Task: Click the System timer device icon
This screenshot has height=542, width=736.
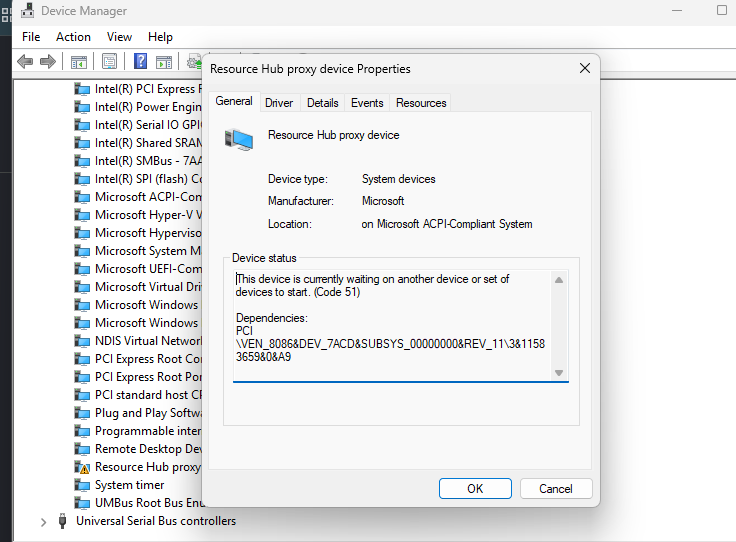Action: [82, 485]
